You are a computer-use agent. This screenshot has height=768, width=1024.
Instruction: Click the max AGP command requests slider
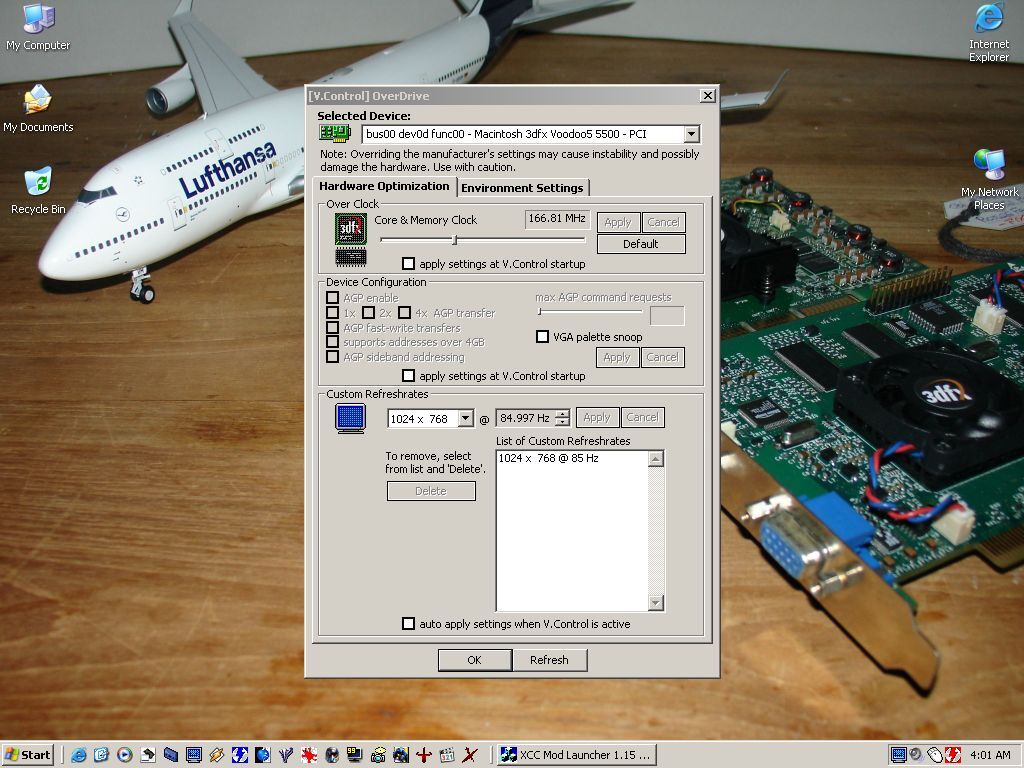click(591, 312)
